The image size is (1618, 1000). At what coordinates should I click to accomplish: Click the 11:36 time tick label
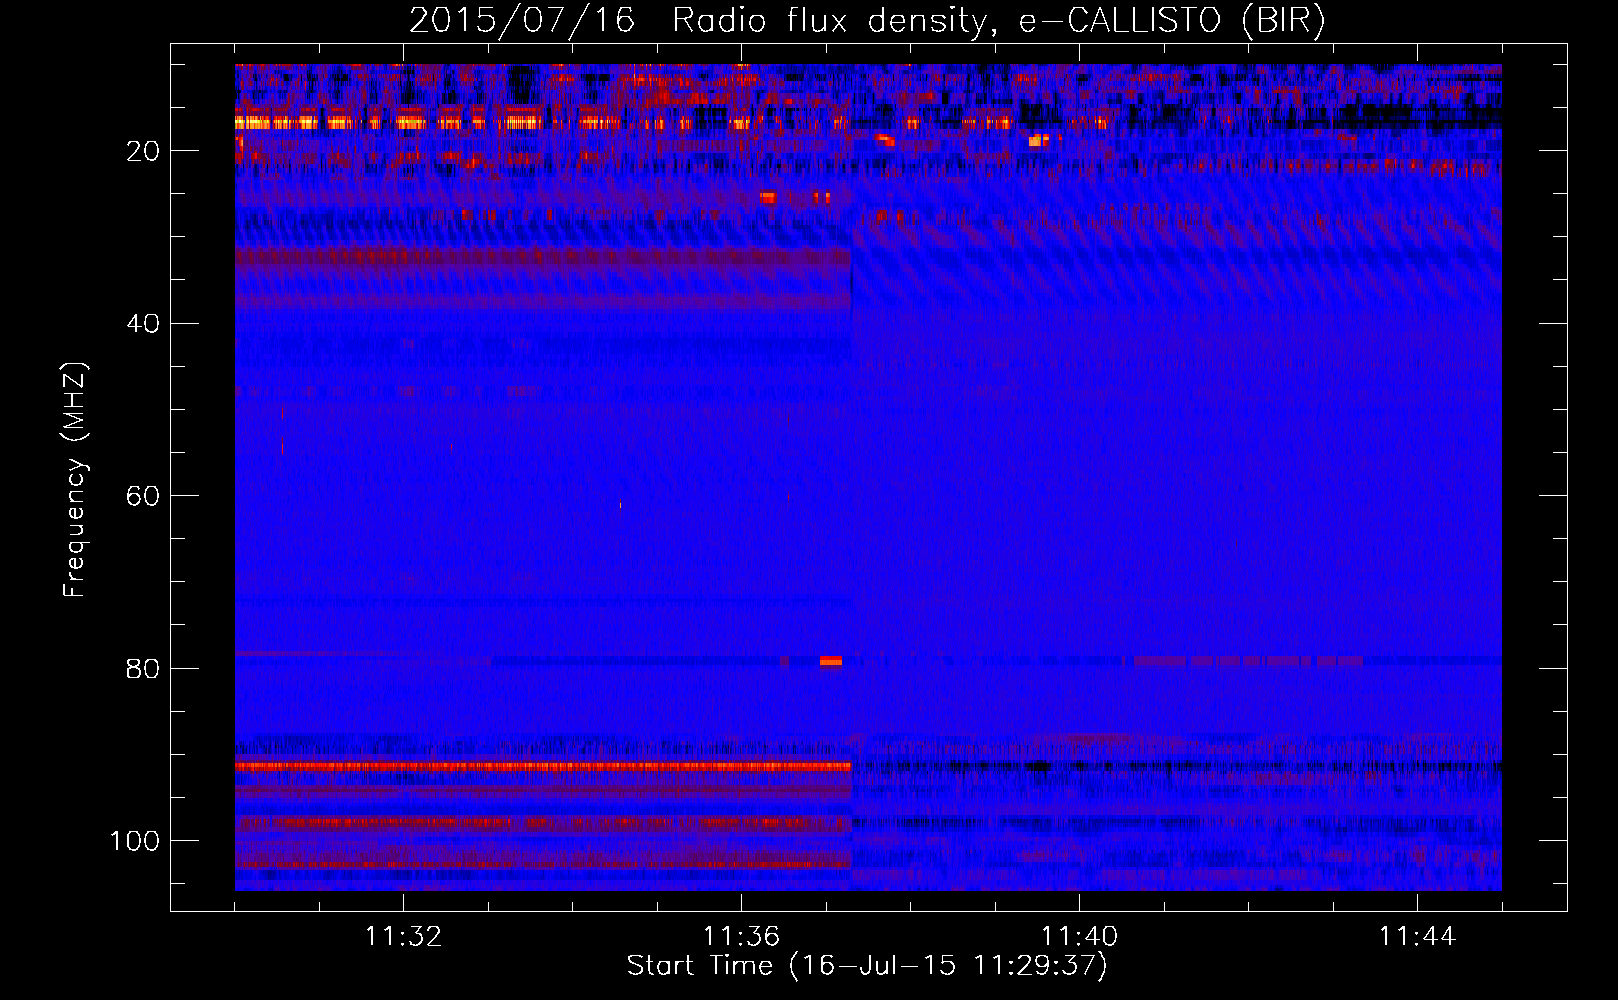741,937
